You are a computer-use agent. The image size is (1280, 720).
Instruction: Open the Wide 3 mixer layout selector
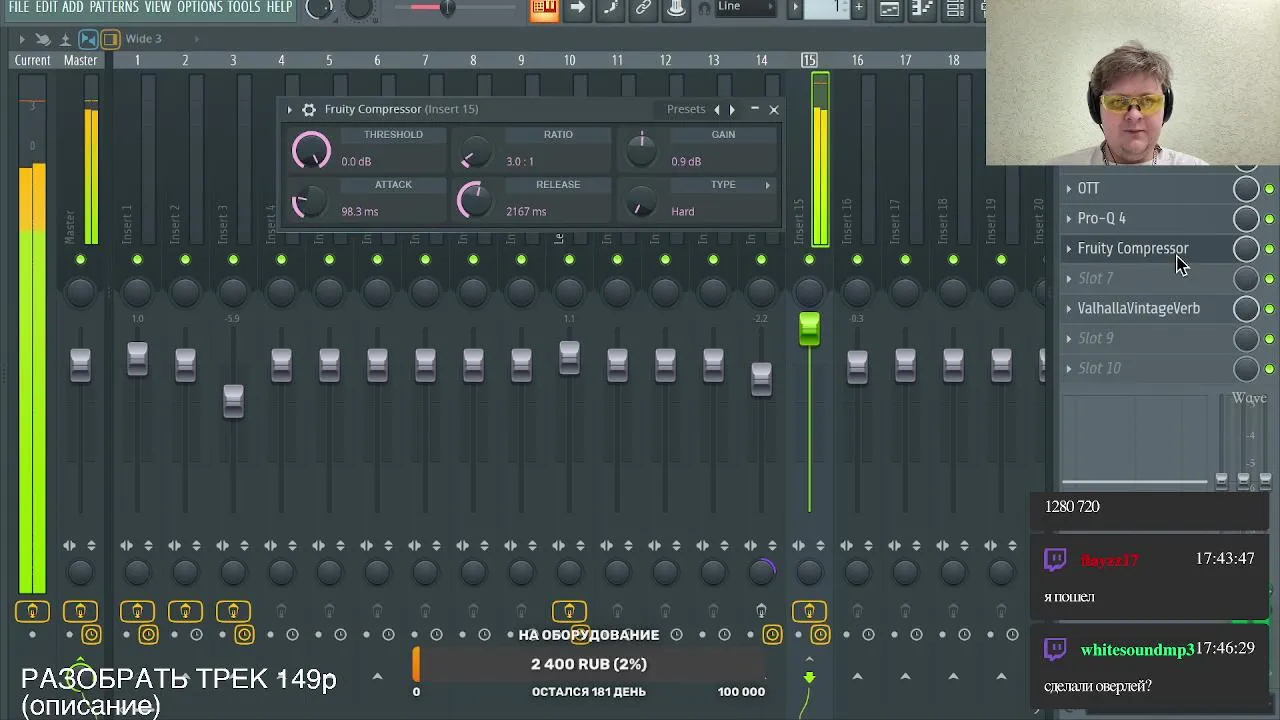coord(143,39)
